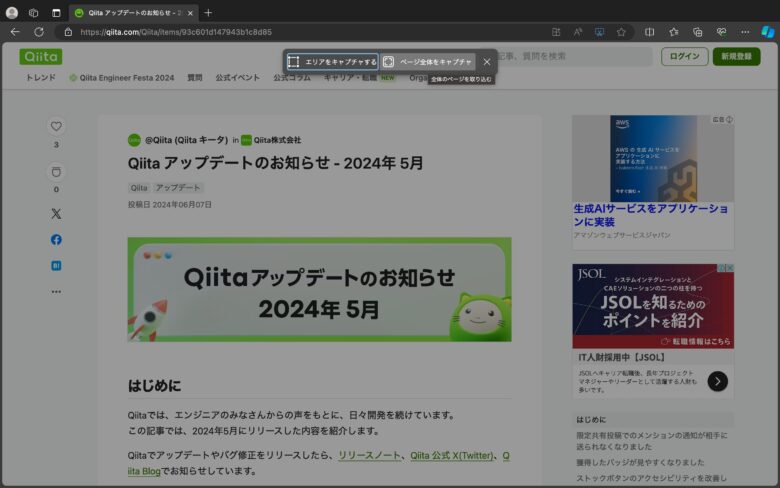View site info lock icon
The width and height of the screenshot is (780, 488).
(68, 32)
